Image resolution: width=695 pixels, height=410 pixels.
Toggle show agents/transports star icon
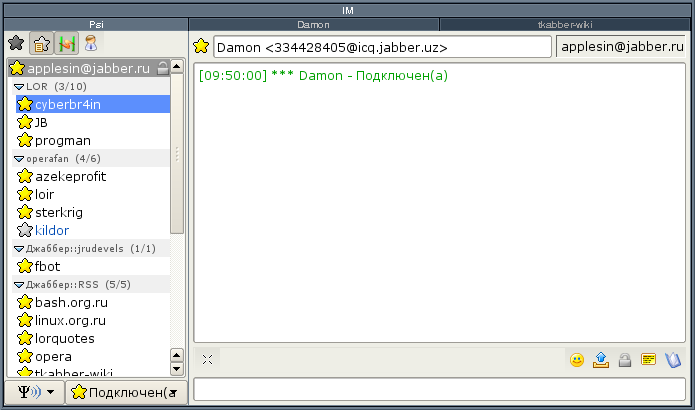click(41, 43)
